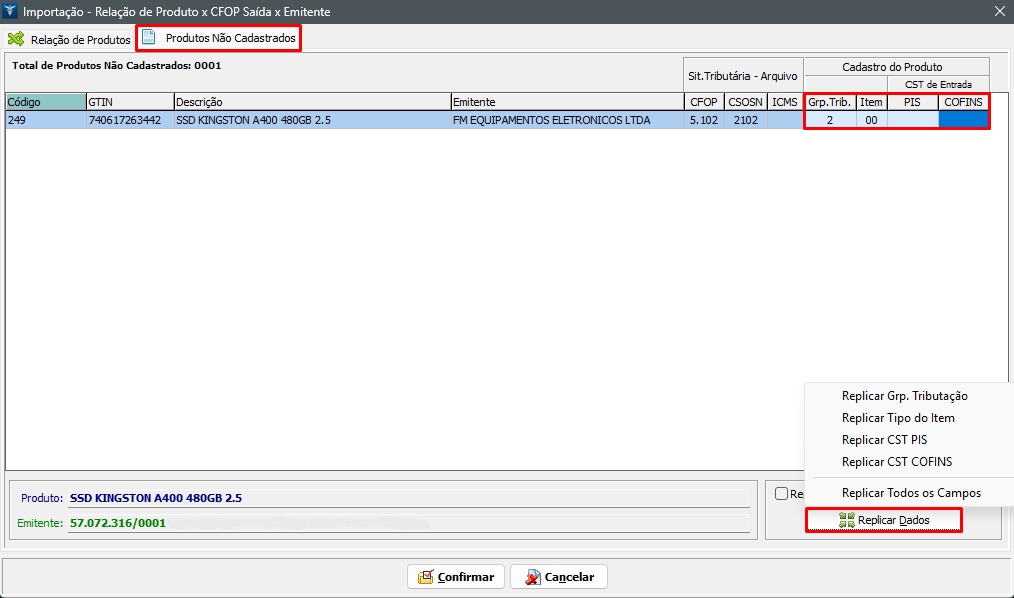
Task: Click the highlighted COFINS cell in row
Action: (x=963, y=120)
